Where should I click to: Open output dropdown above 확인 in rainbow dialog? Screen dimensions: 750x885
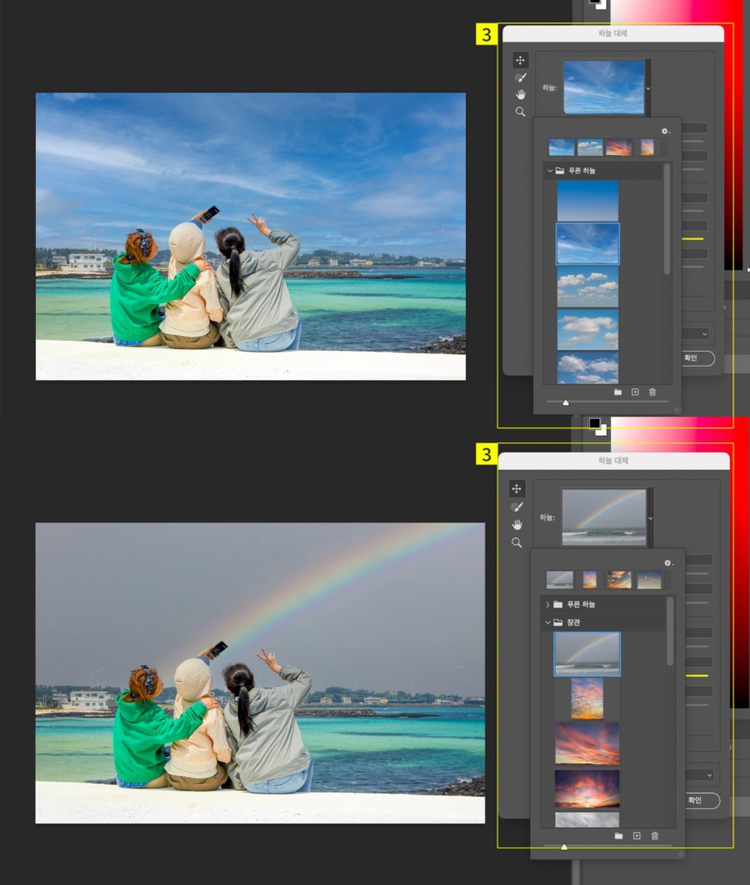(699, 775)
